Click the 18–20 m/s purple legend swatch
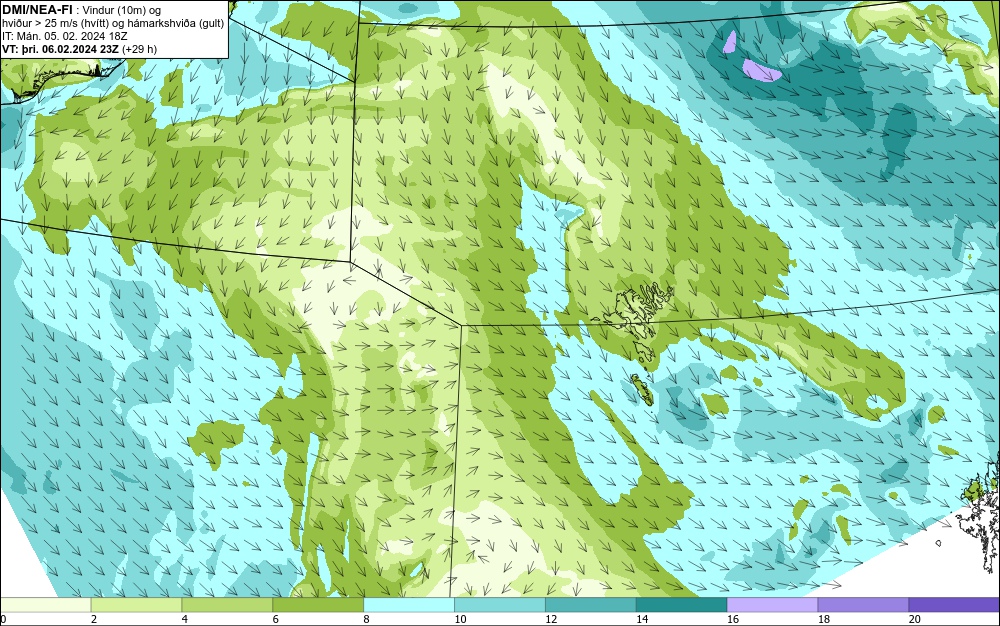Image resolution: width=1000 pixels, height=626 pixels. point(863,605)
